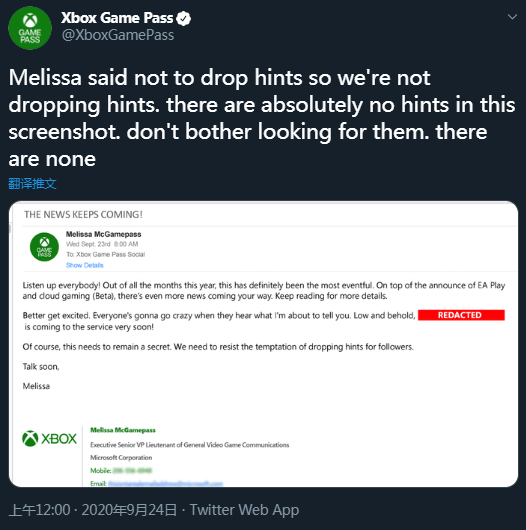The image size is (526, 530).
Task: Click the blurred email address in signature
Action: 165,483
